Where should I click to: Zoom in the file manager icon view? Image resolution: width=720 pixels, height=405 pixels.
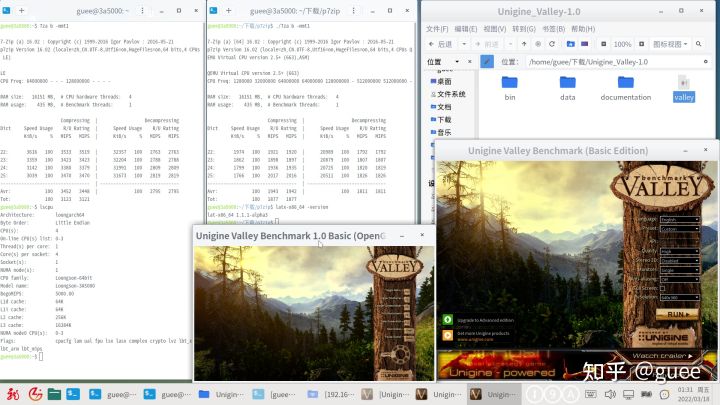click(641, 44)
